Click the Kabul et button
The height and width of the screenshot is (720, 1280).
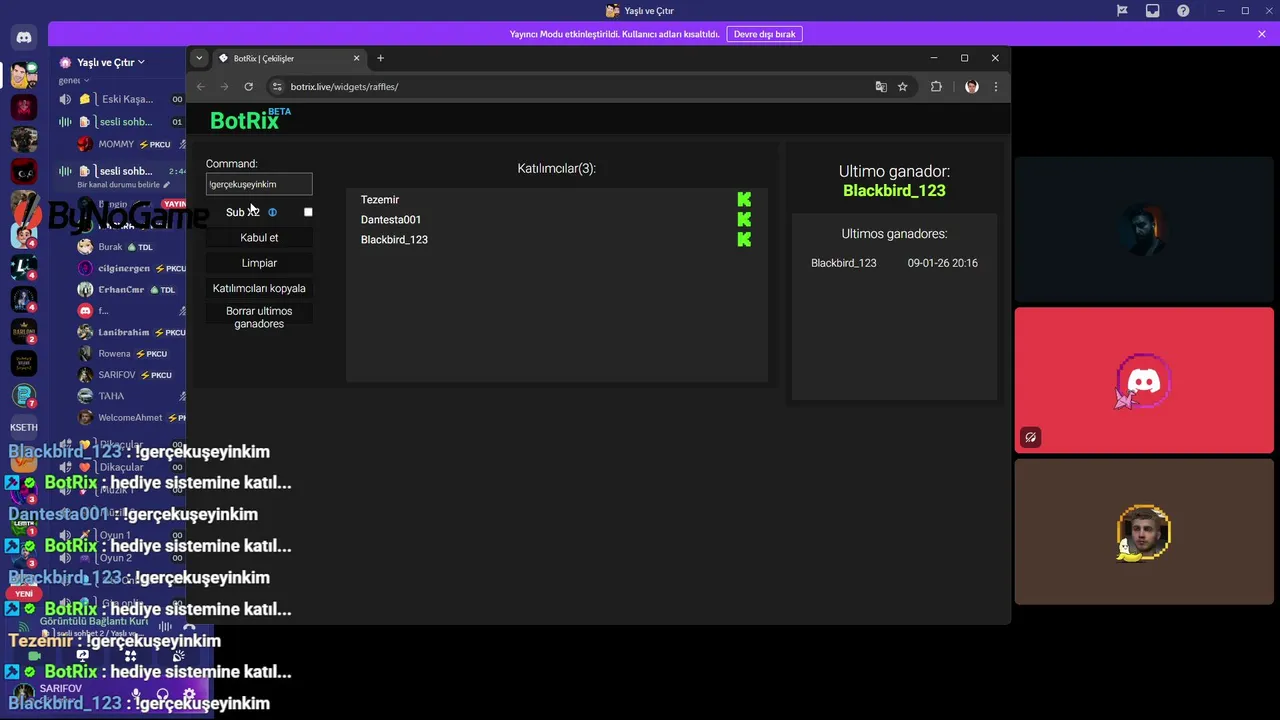pyautogui.click(x=259, y=238)
